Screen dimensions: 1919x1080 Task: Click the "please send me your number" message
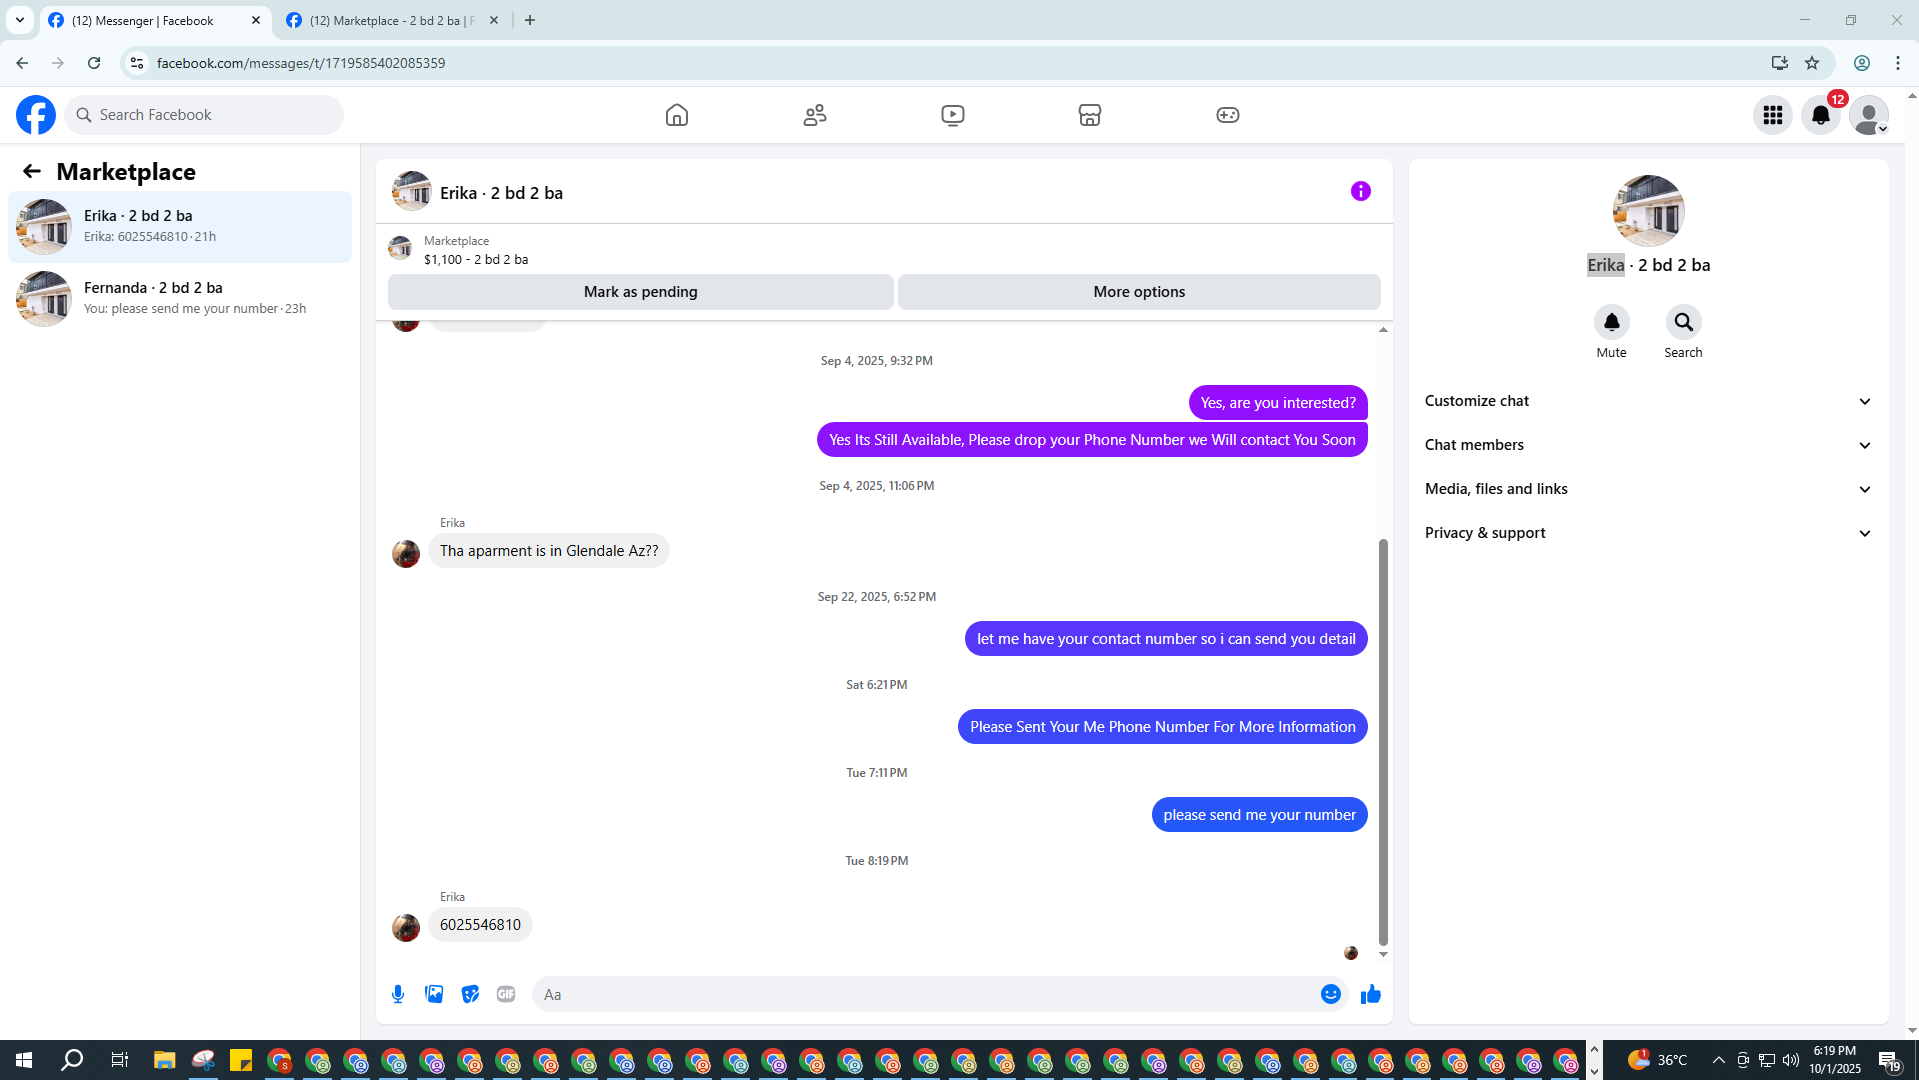click(x=1260, y=815)
